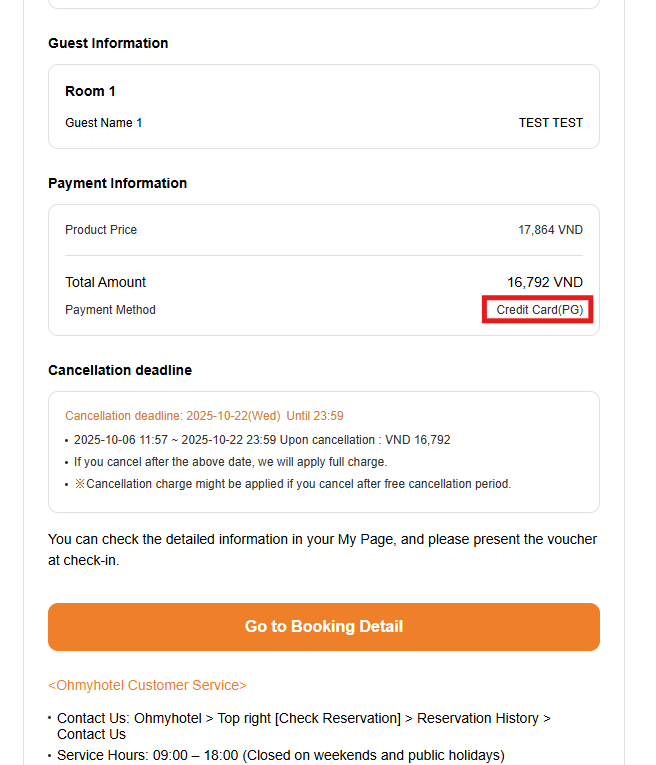Screen dimensions: 656x765
Task: Click the Guest Name 1 label
Action: [104, 123]
